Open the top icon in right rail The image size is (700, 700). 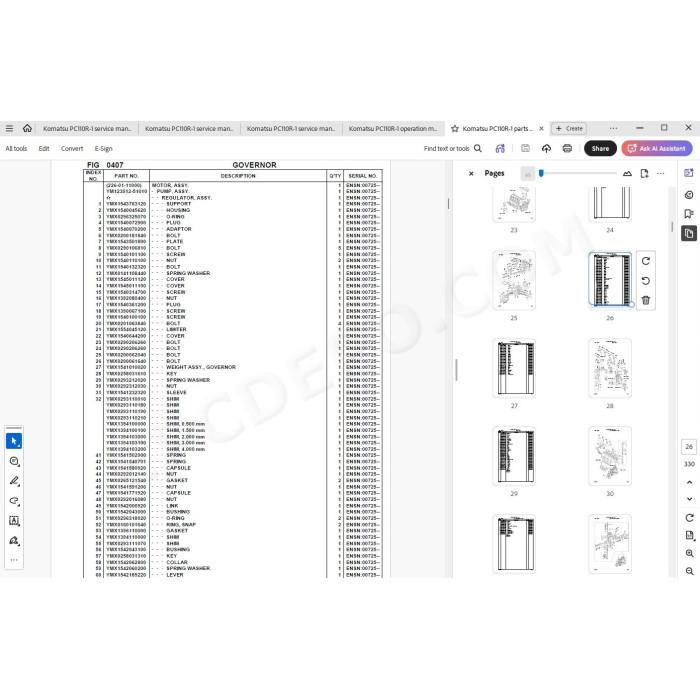click(x=689, y=173)
